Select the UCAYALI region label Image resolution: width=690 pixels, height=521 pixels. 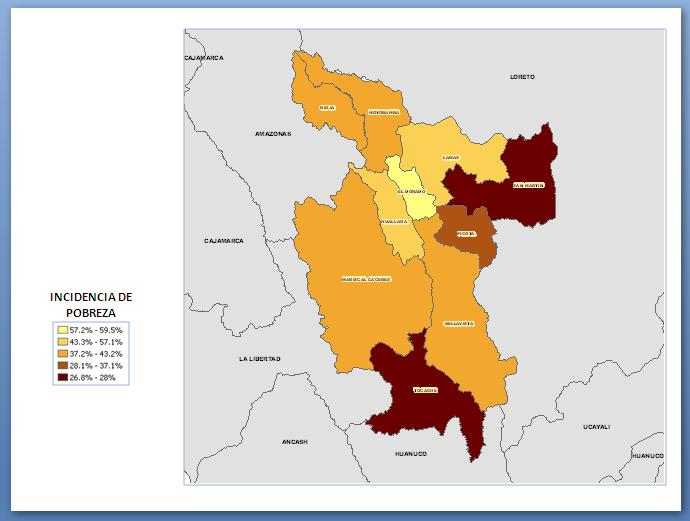[596, 427]
